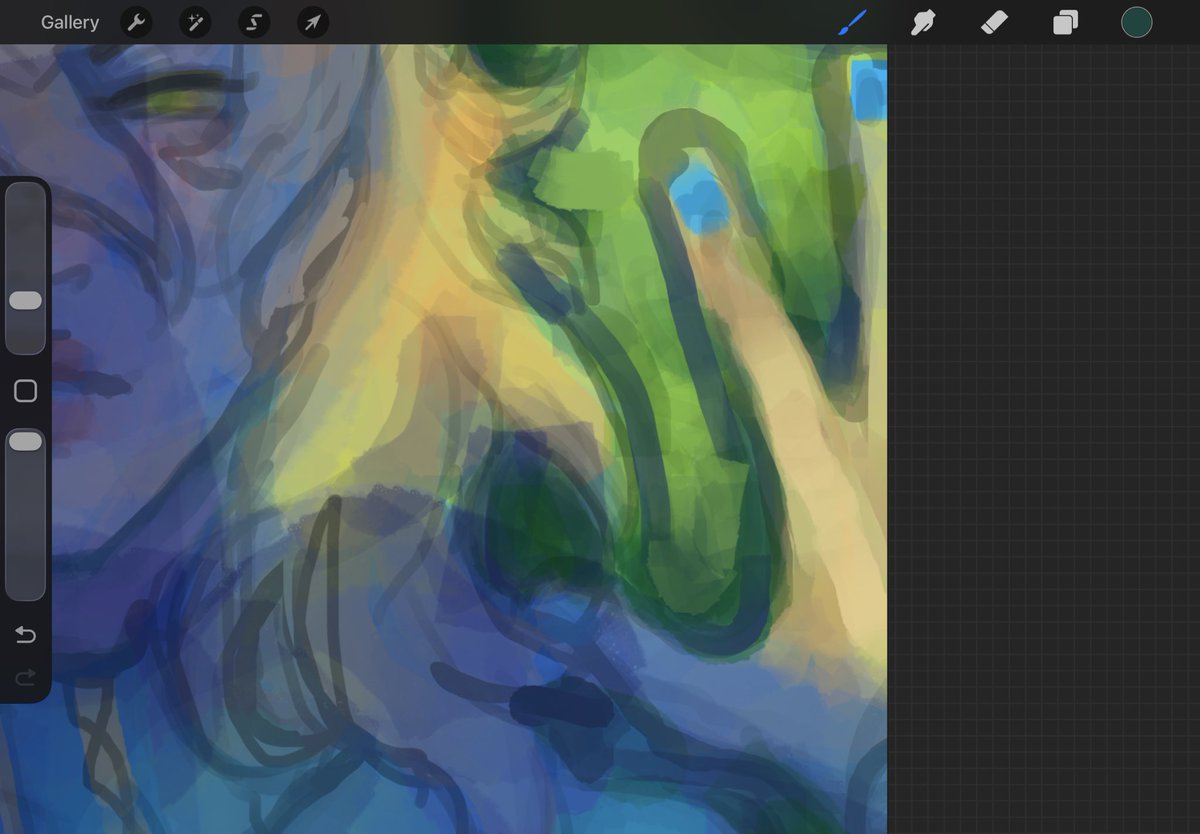Redo the last undone action

coord(25,678)
